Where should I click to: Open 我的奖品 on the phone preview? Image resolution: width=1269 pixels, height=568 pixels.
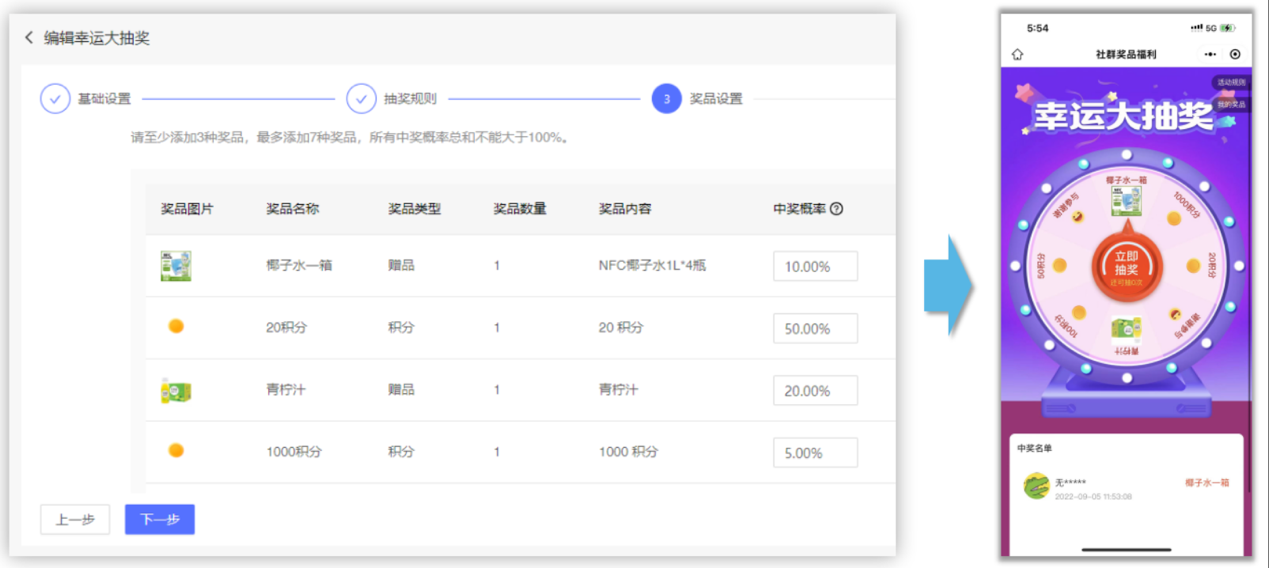pyautogui.click(x=1231, y=104)
